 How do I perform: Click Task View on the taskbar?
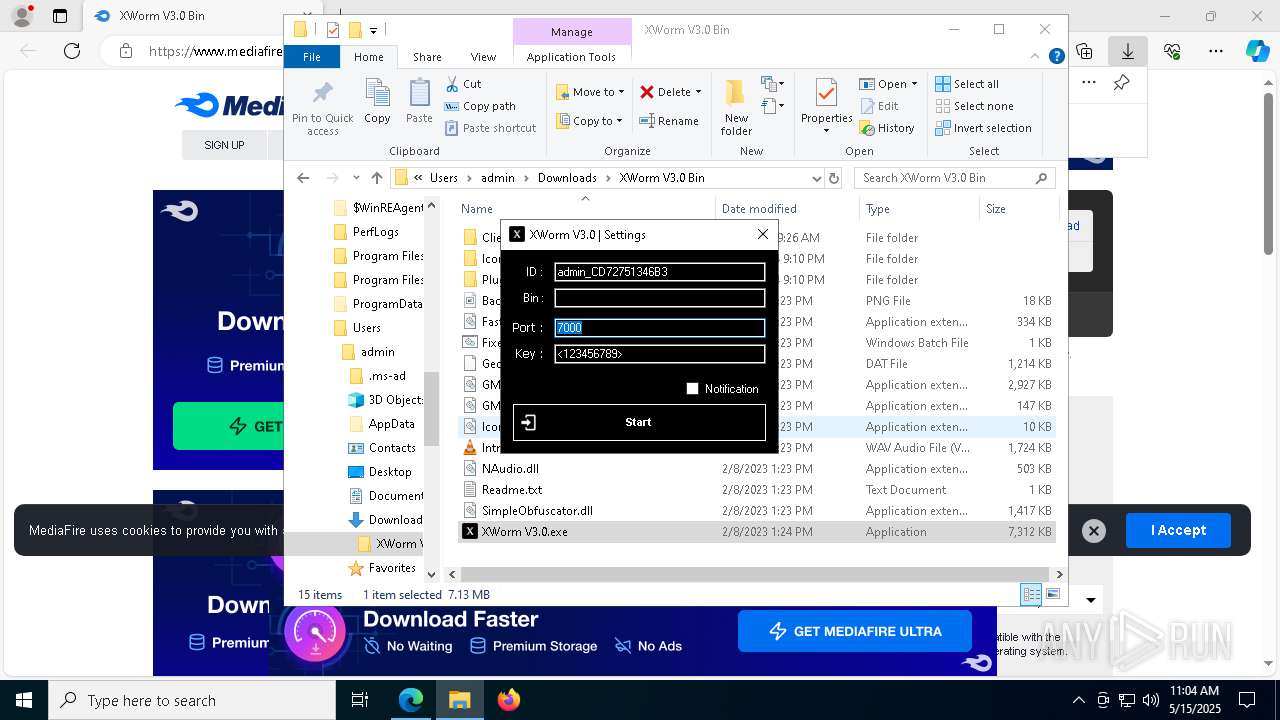pos(361,700)
